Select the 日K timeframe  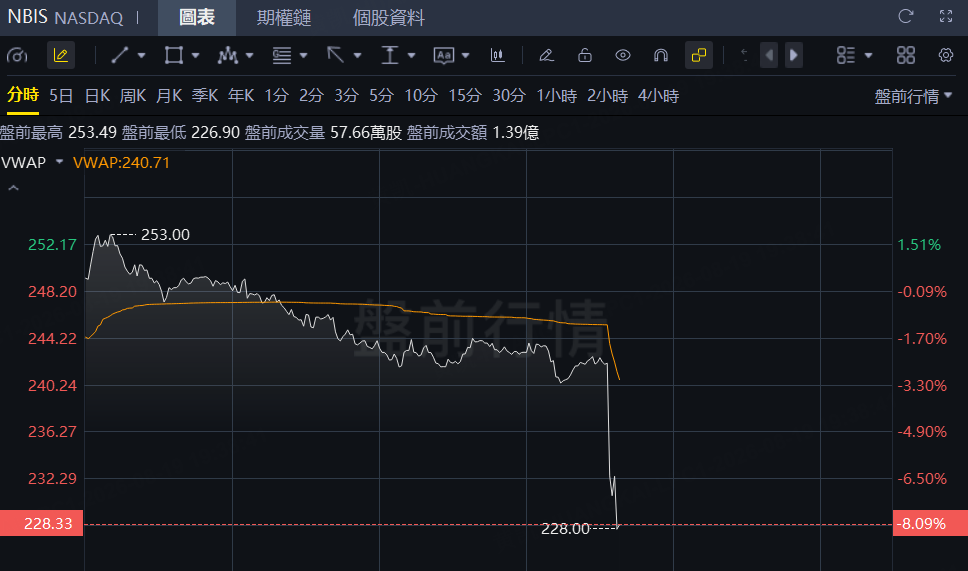pos(98,96)
